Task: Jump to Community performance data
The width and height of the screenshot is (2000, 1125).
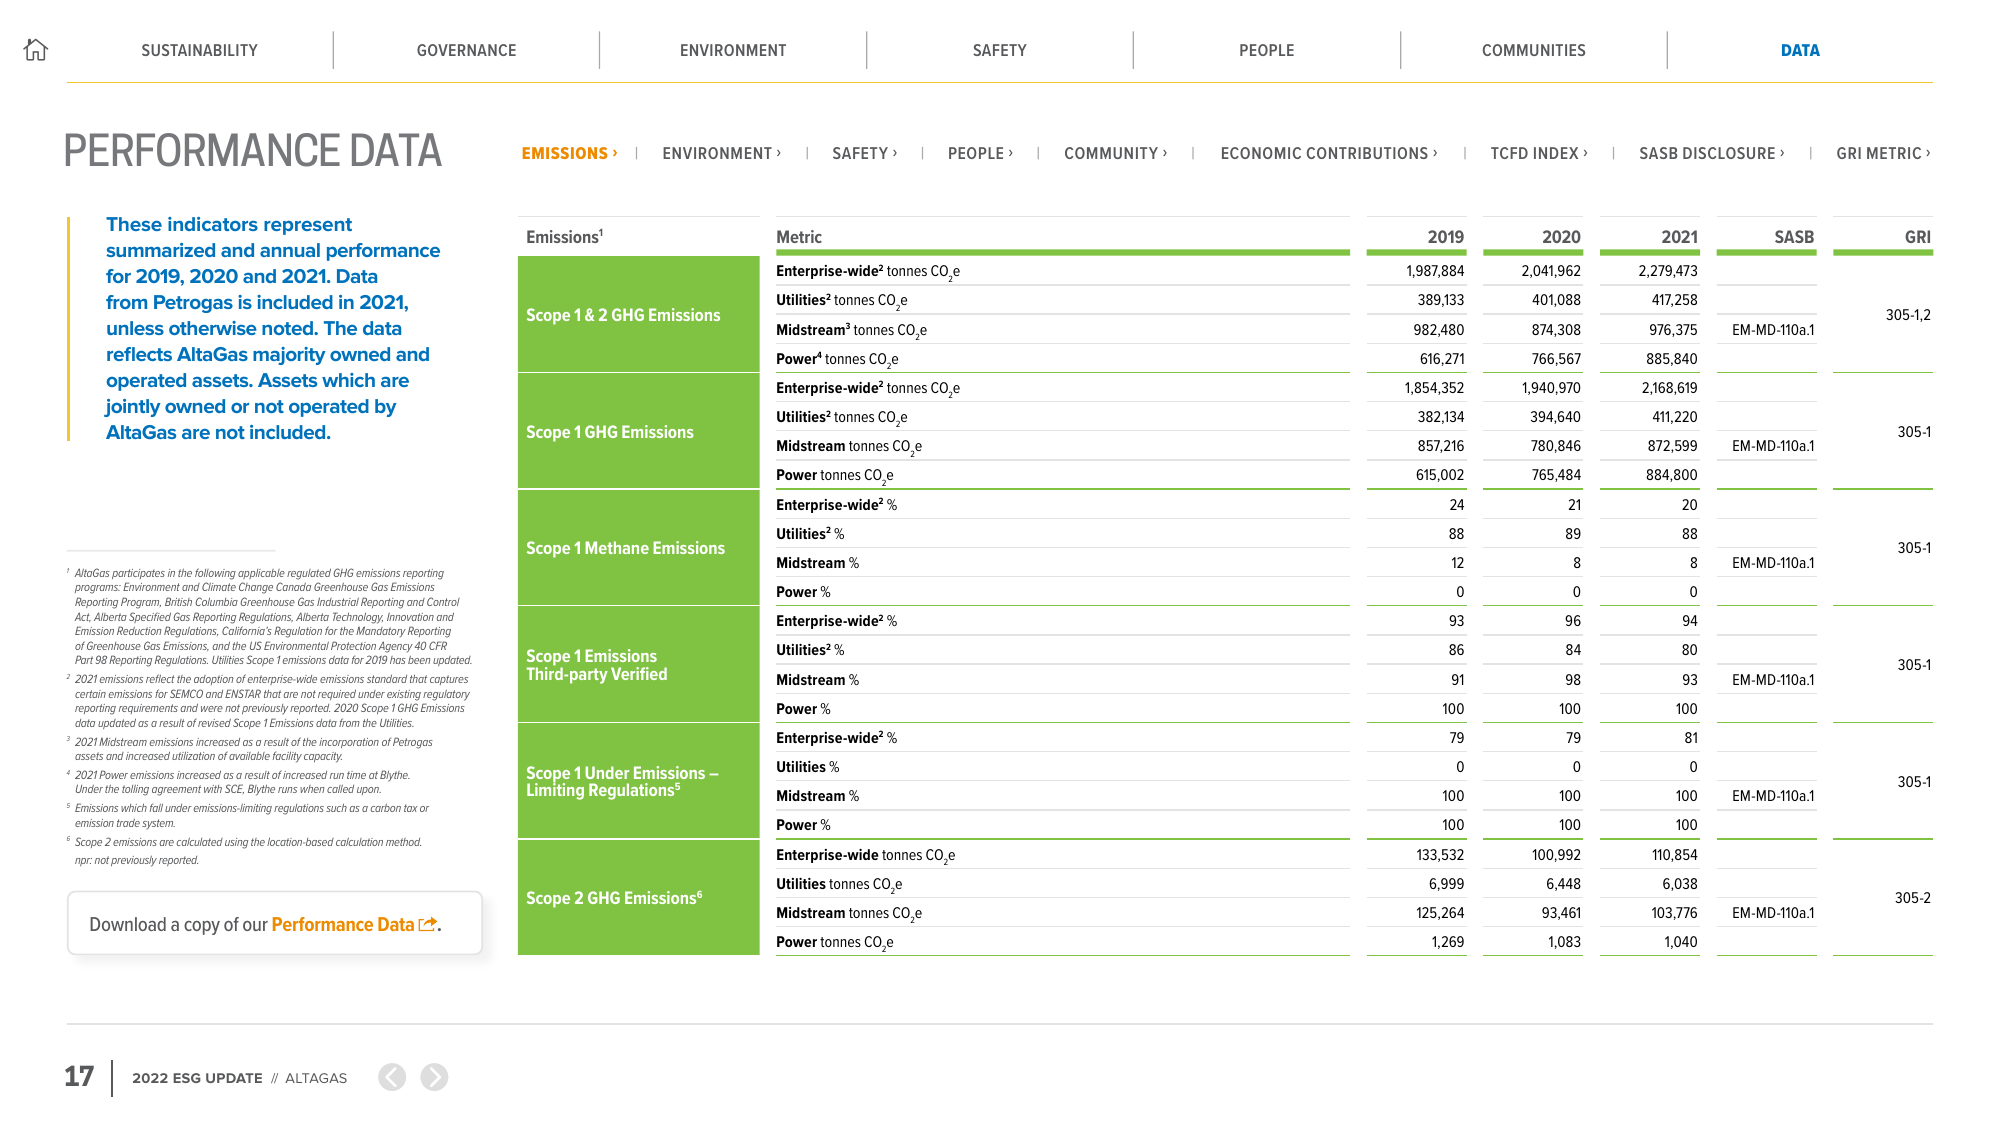Action: point(1115,153)
